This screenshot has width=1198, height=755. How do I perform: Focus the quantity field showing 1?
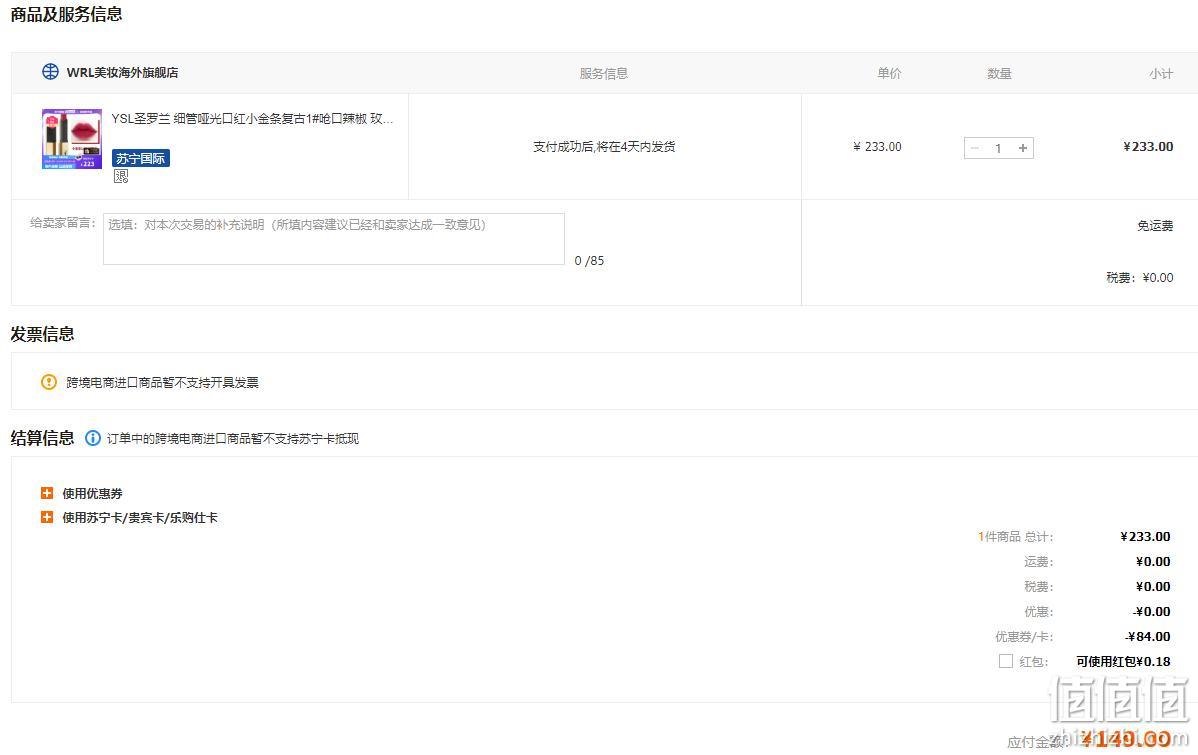(x=999, y=147)
